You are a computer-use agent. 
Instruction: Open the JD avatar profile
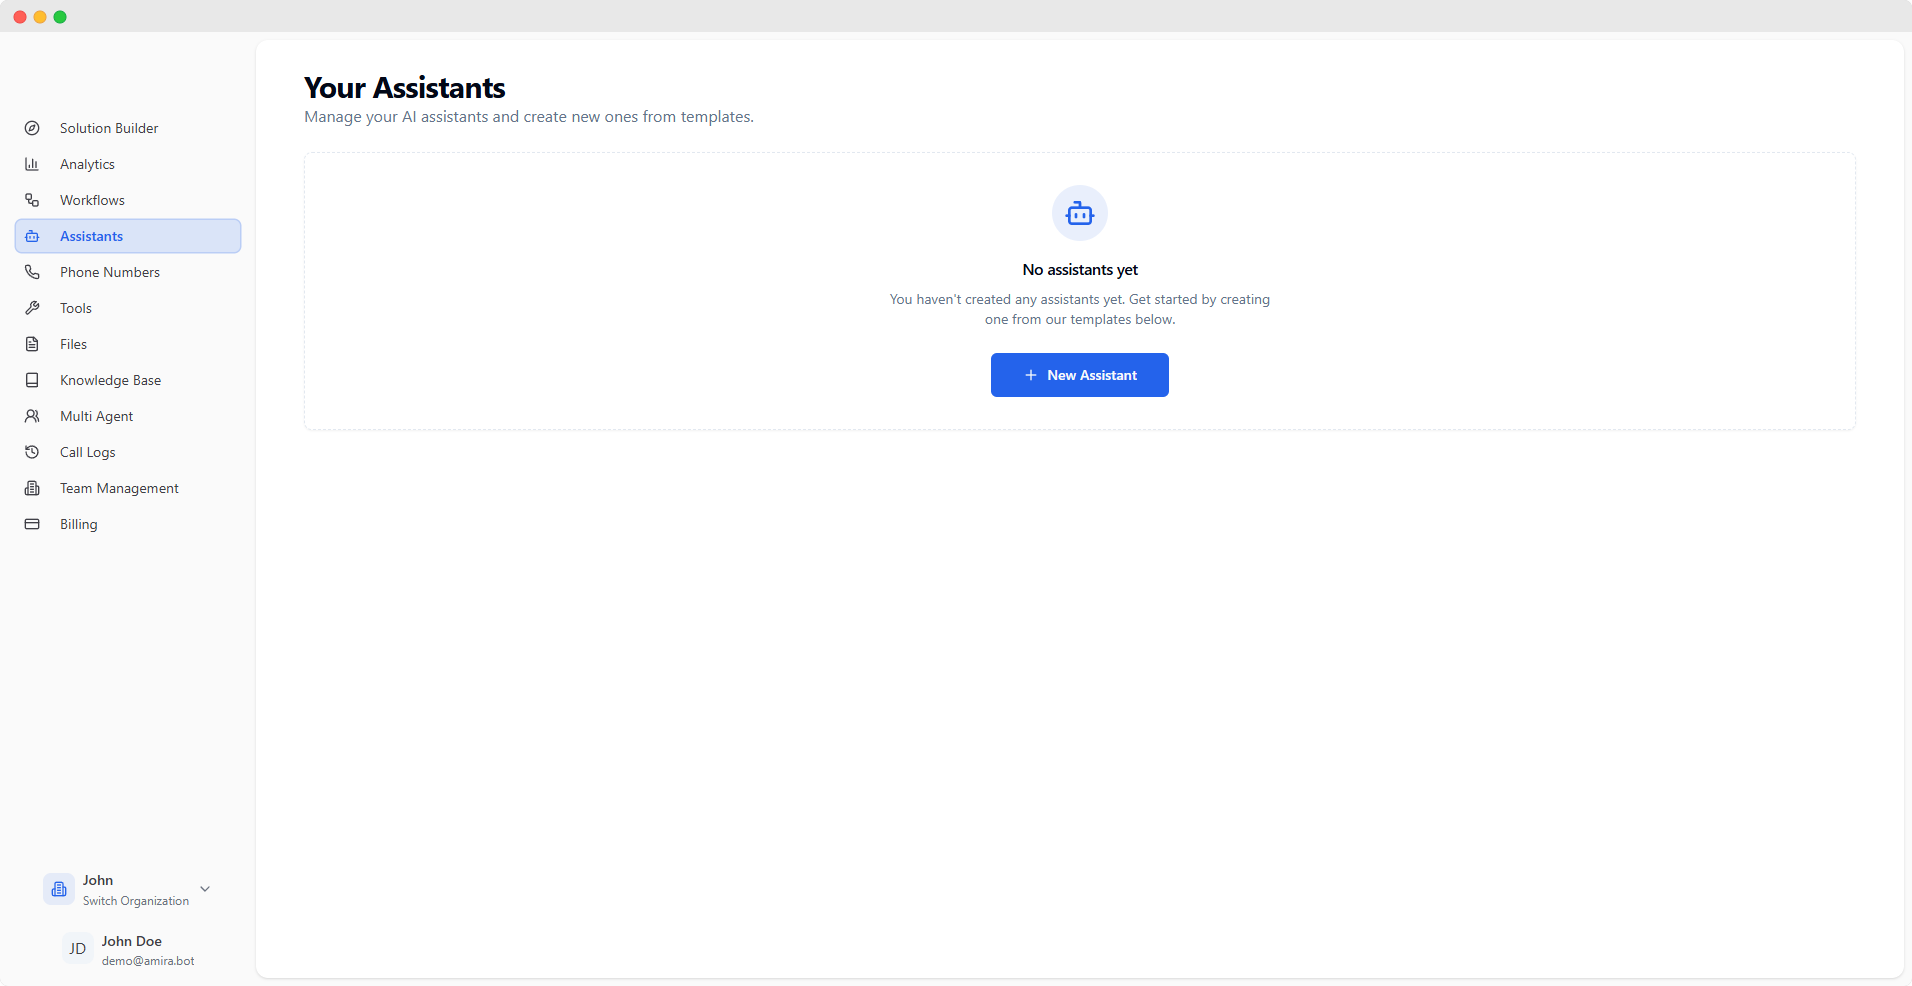tap(77, 948)
